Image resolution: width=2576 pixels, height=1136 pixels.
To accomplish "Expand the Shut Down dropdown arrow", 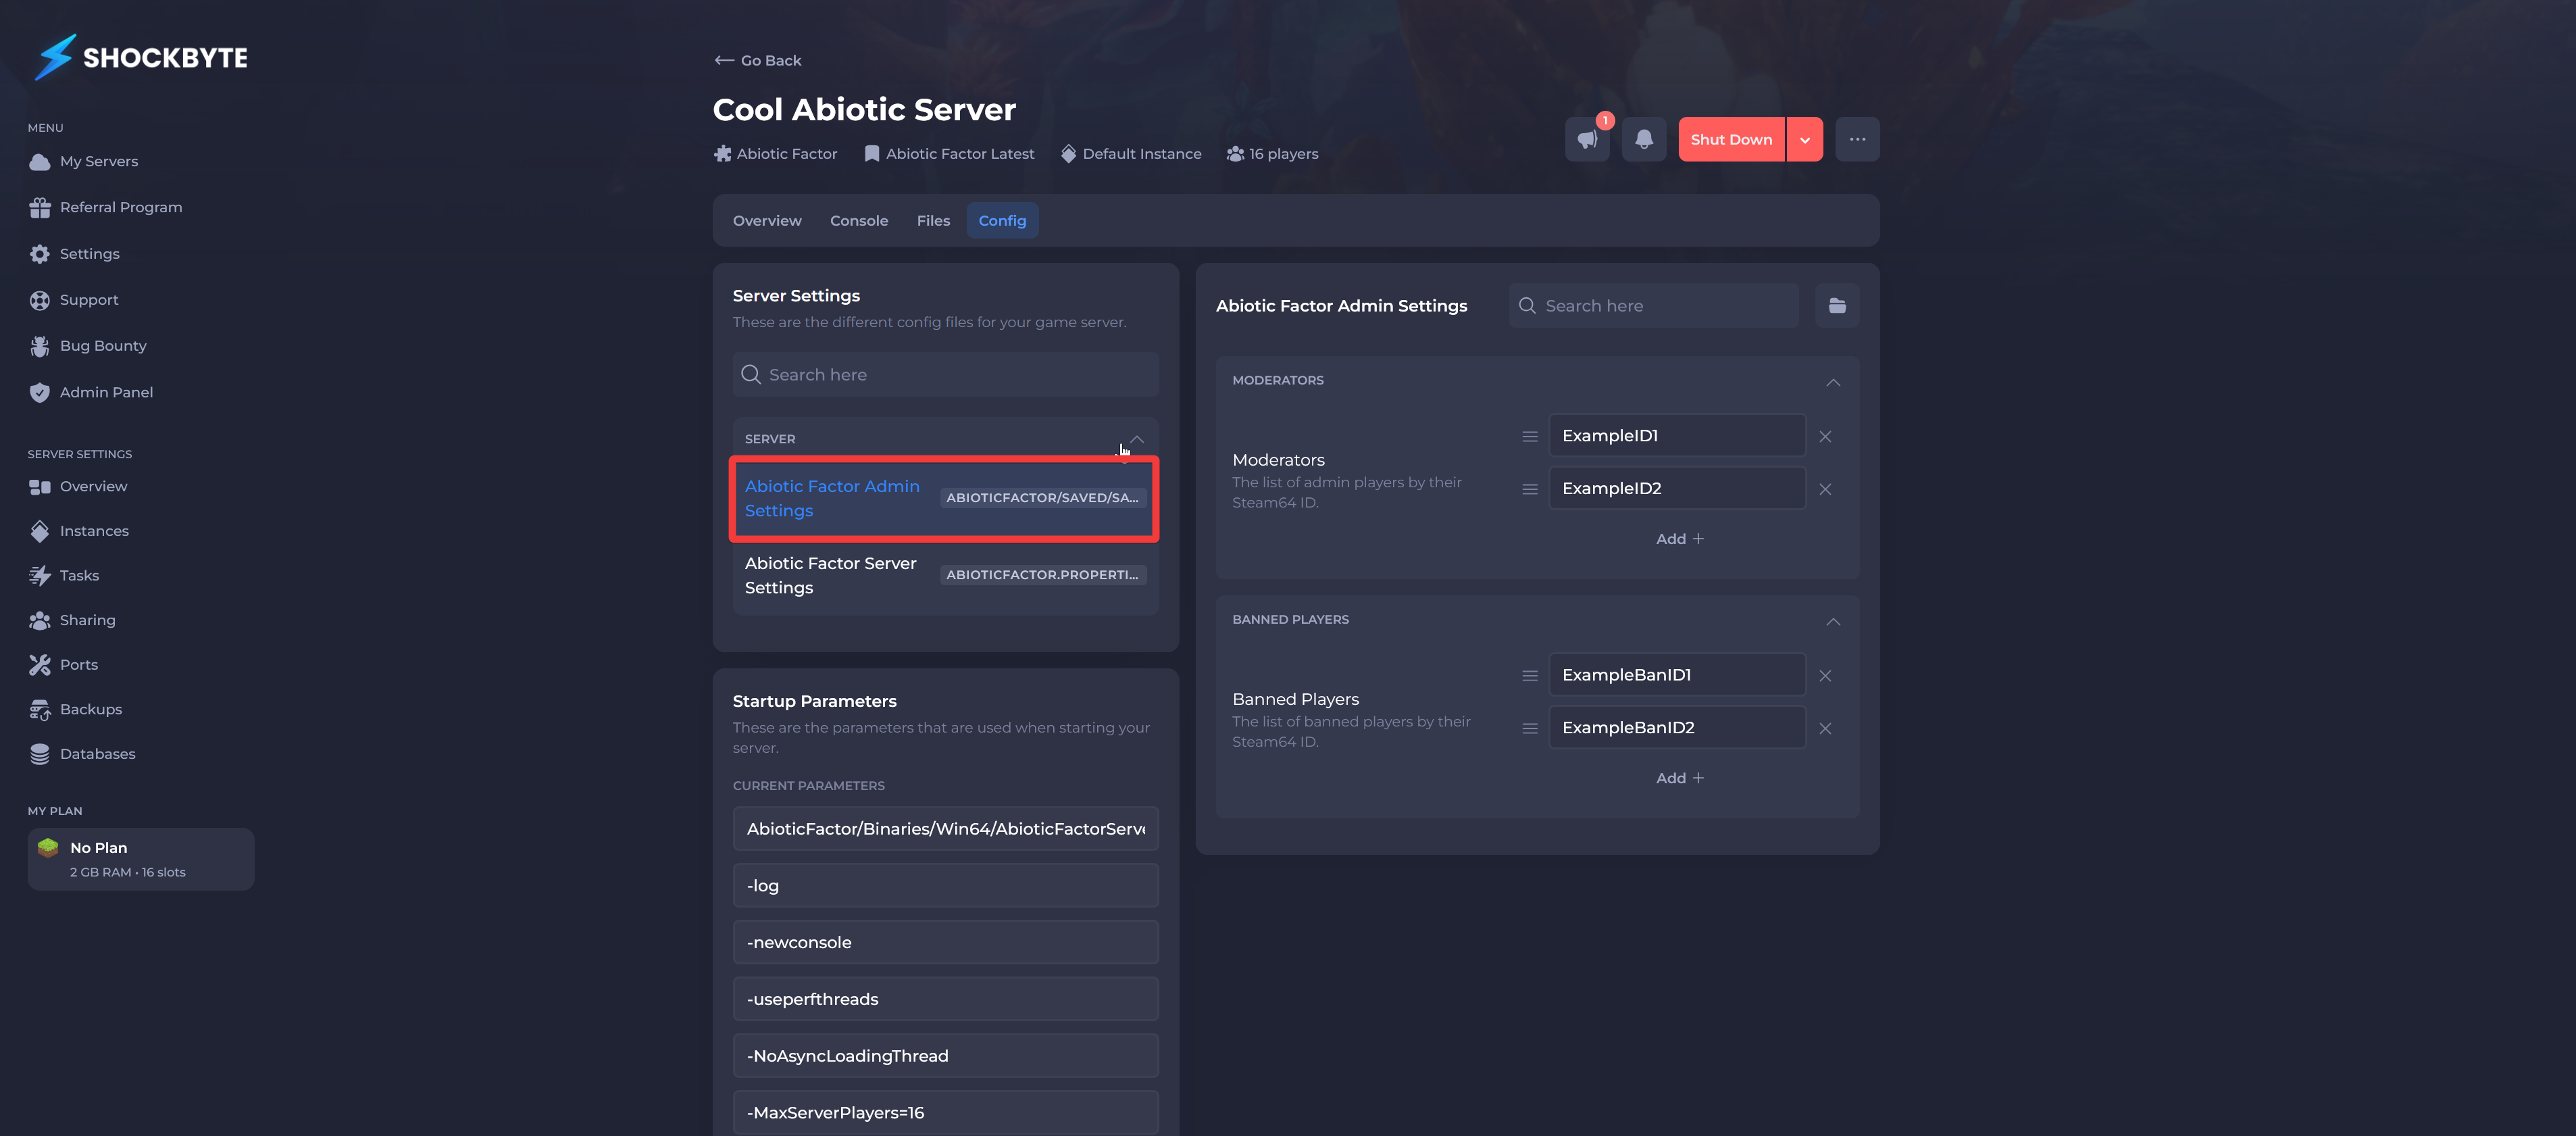I will (1805, 139).
